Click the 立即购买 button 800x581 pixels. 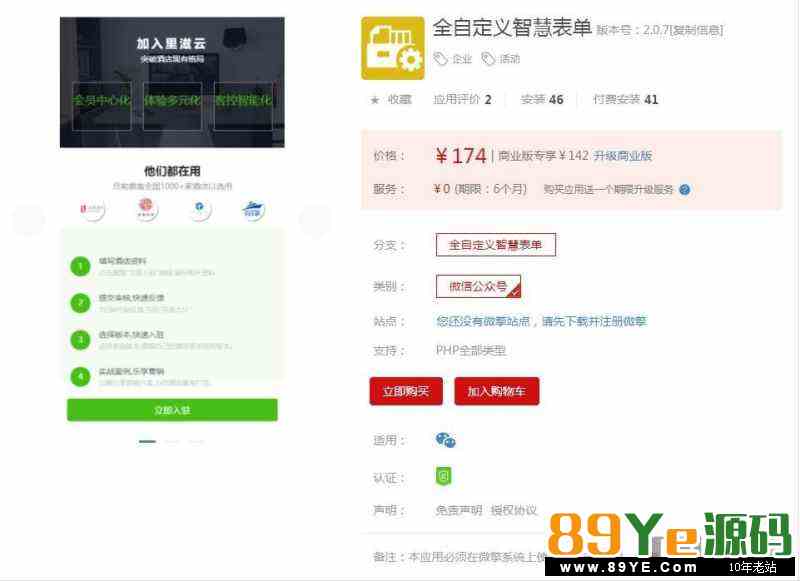coord(406,391)
